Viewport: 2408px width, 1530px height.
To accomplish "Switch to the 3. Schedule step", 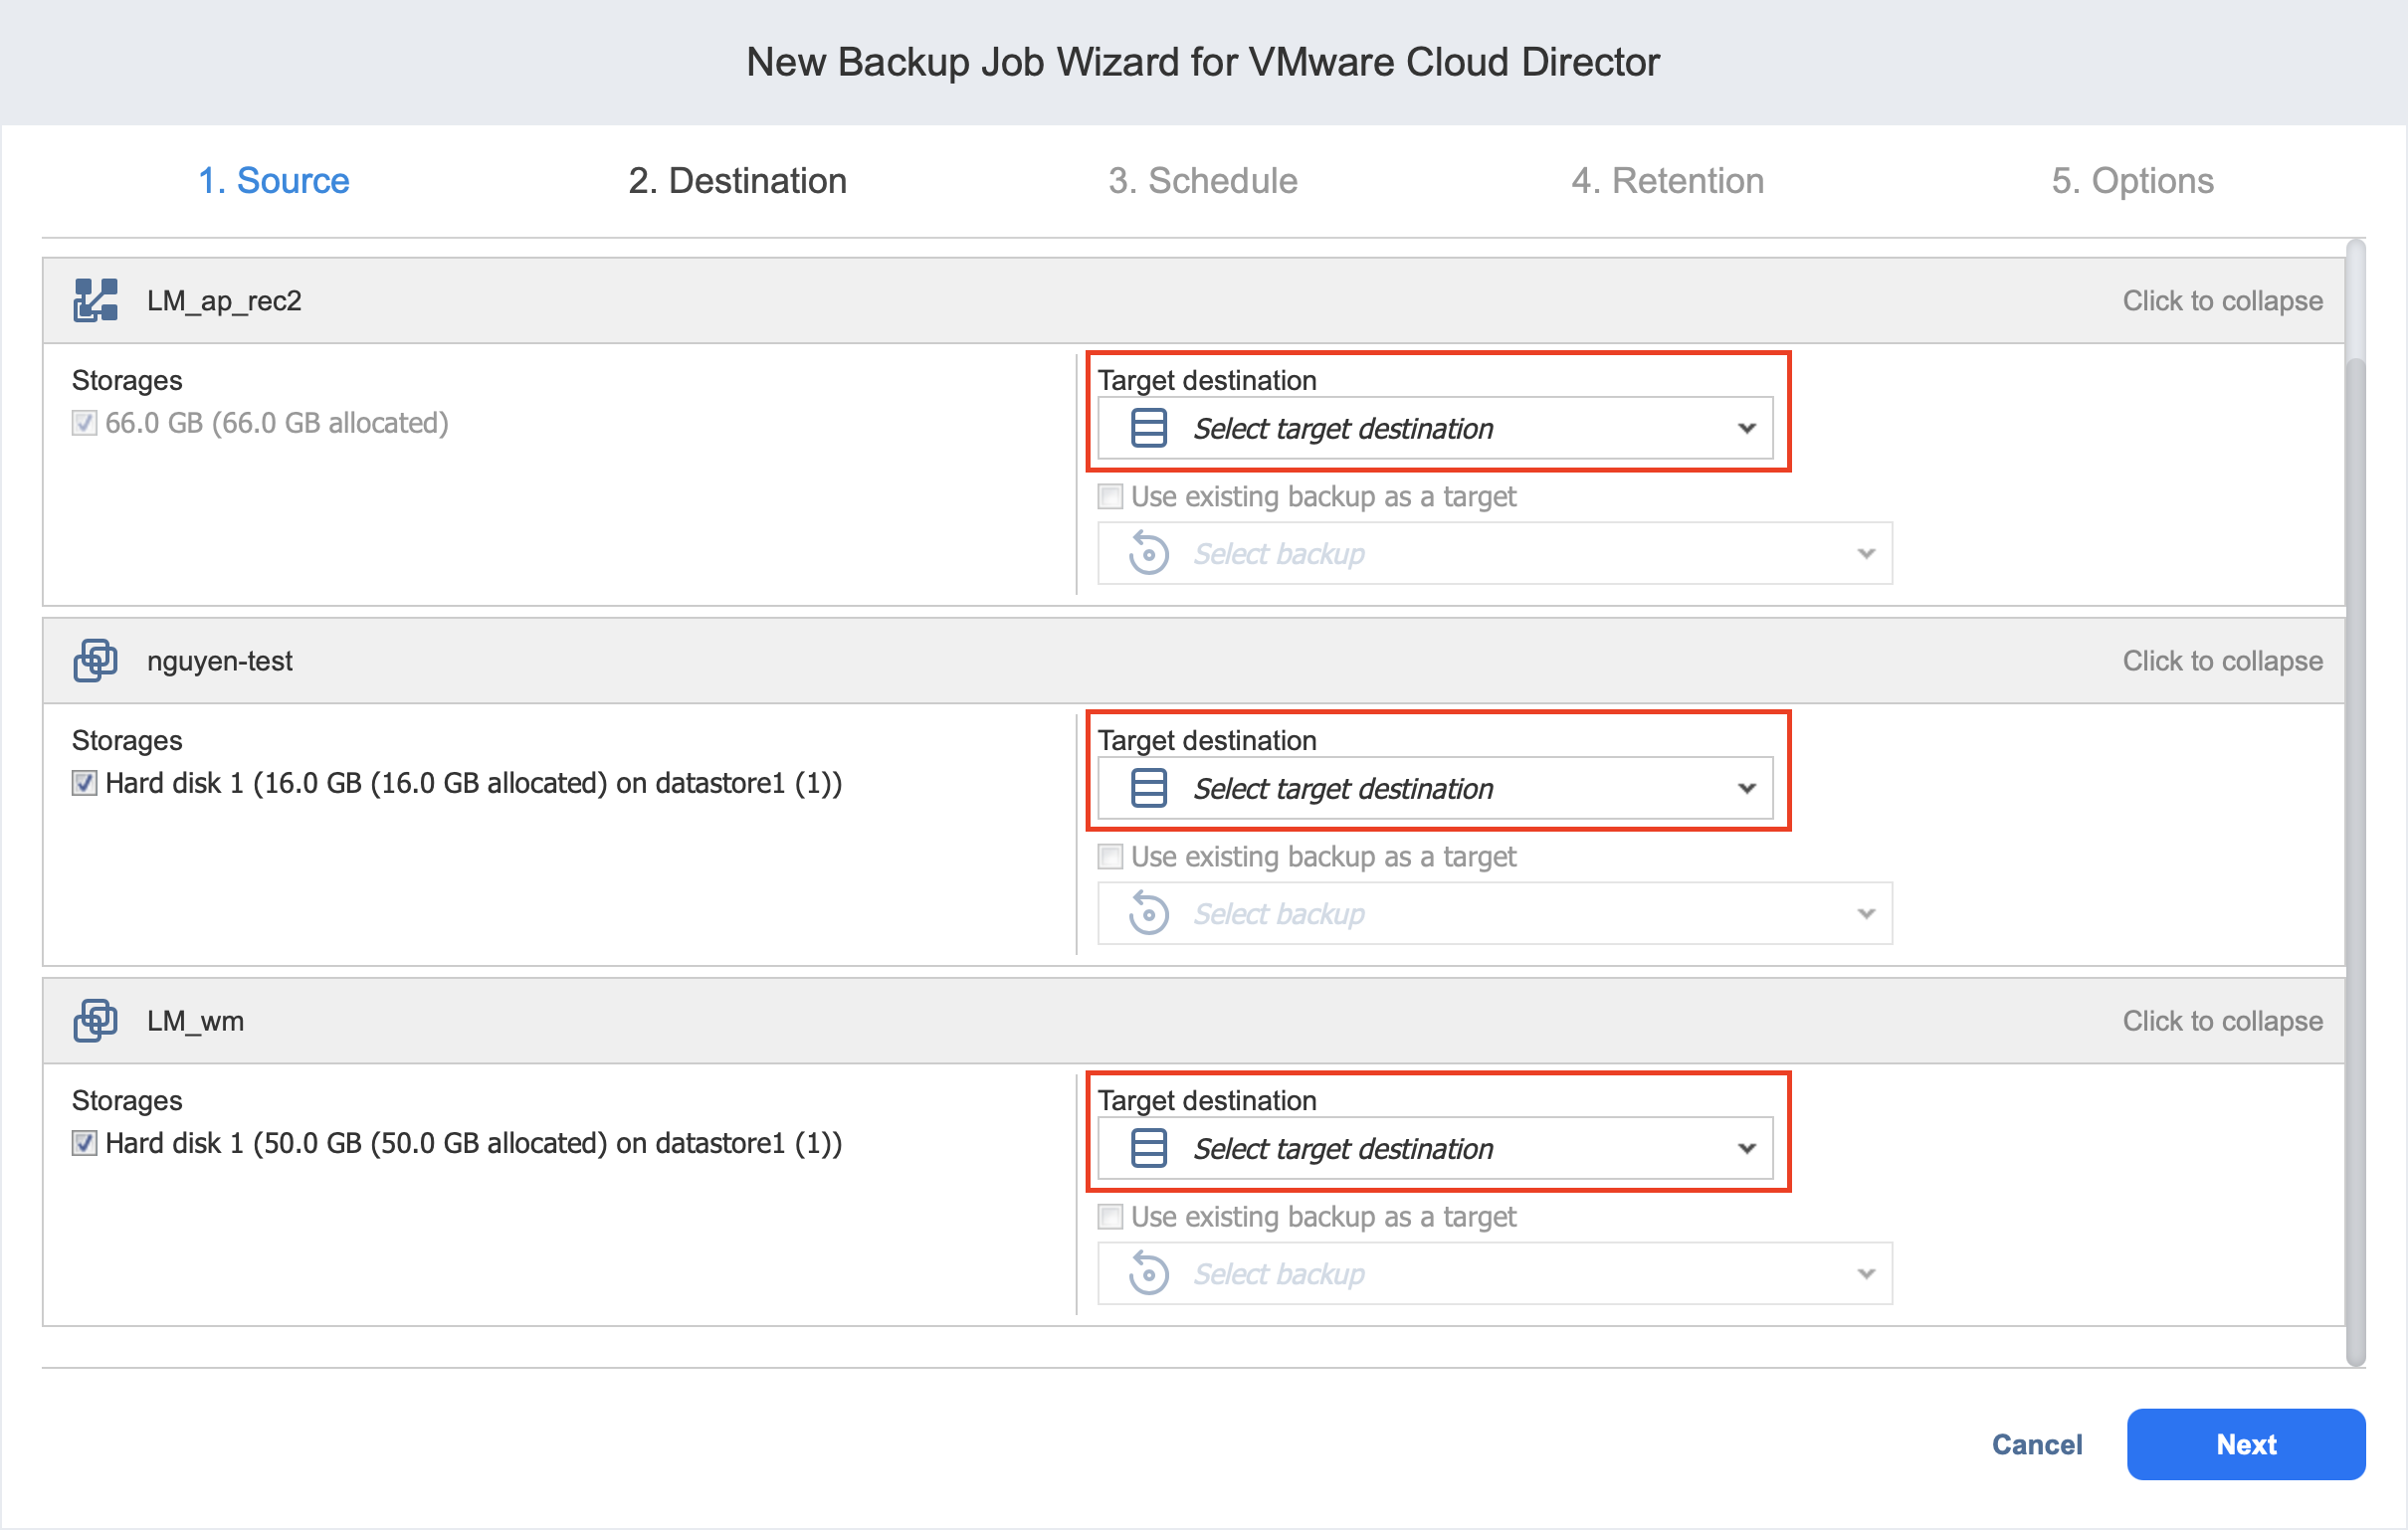I will (1202, 181).
